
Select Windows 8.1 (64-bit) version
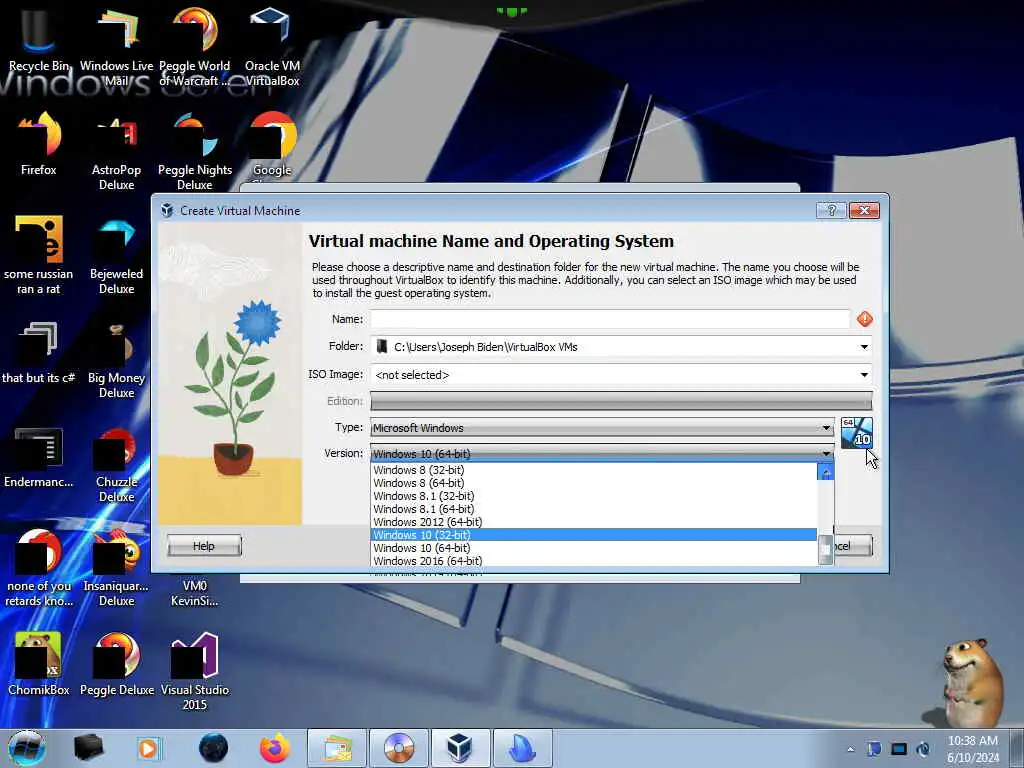pos(594,509)
